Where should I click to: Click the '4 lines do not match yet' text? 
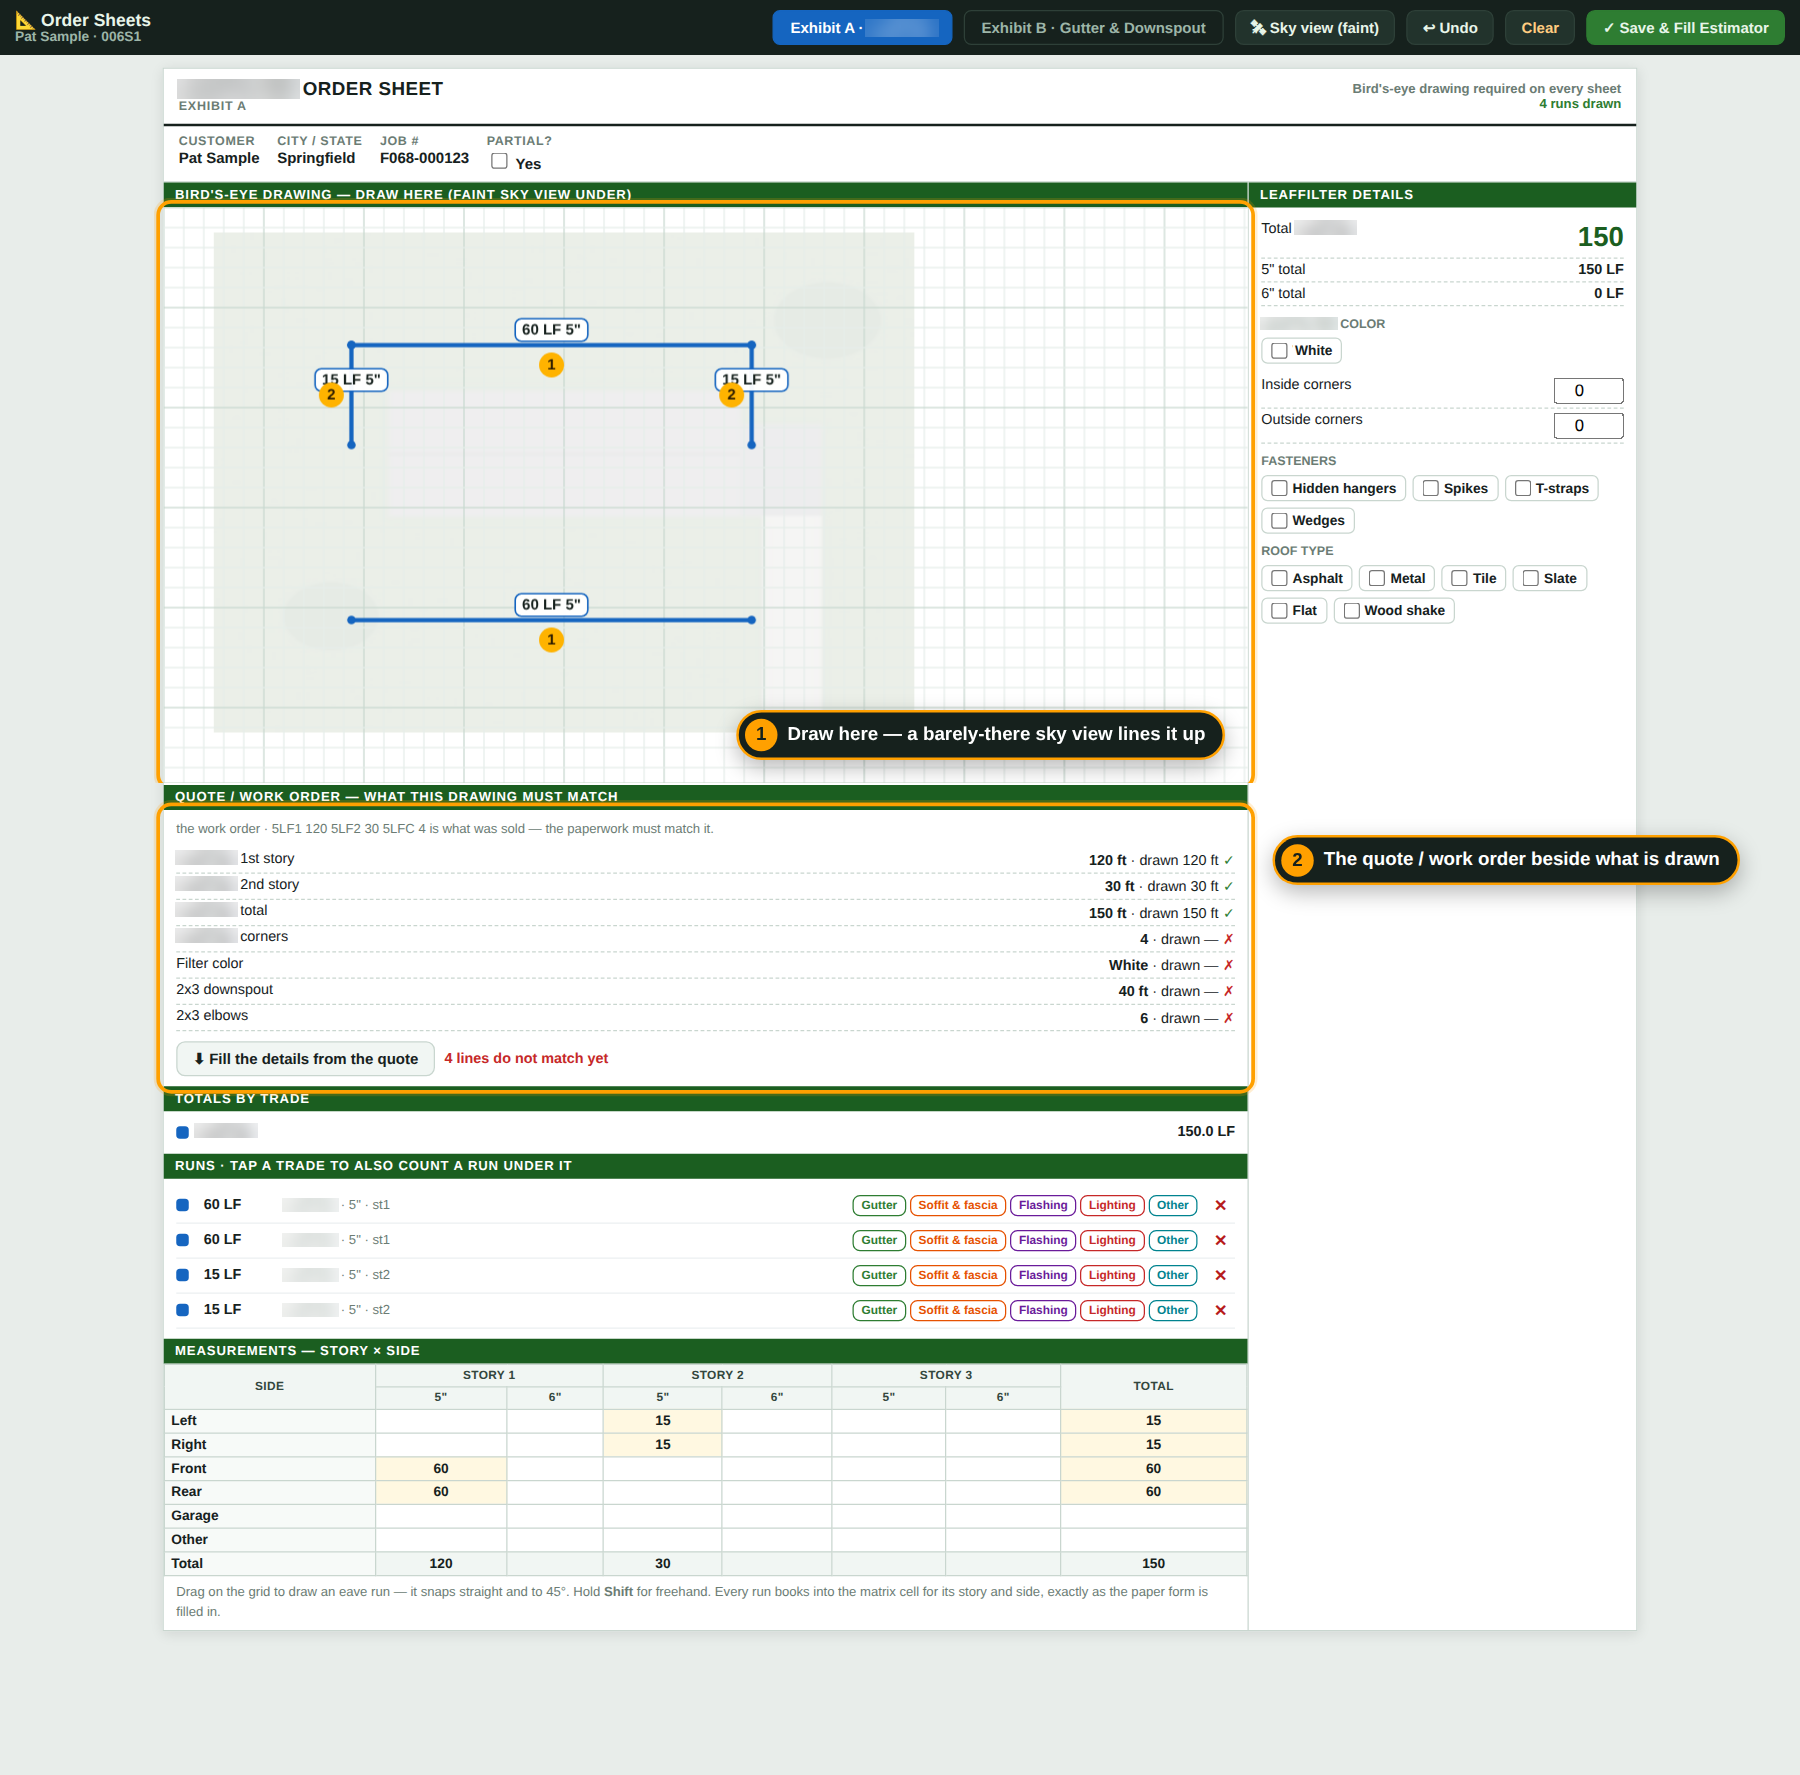click(x=526, y=1058)
